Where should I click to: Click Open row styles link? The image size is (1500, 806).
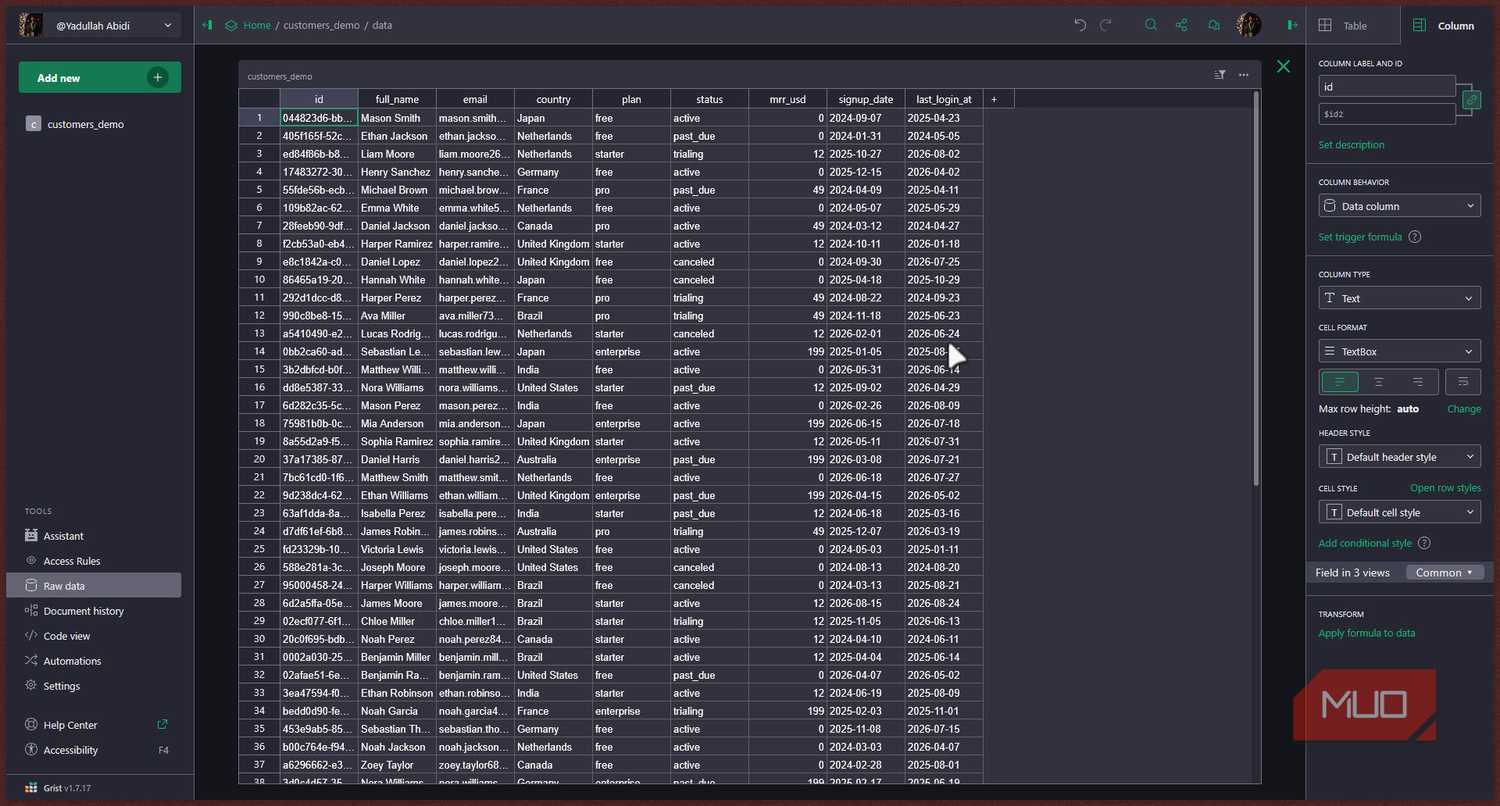click(1445, 488)
